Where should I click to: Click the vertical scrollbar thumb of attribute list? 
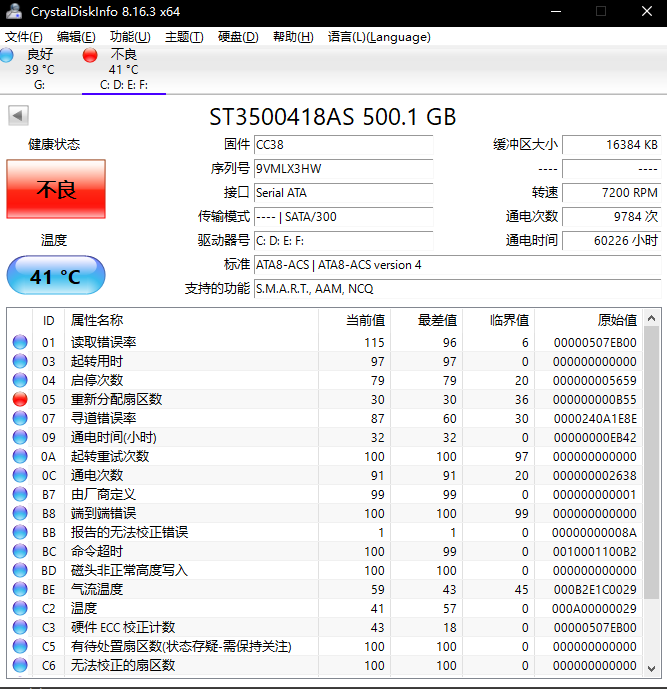pyautogui.click(x=652, y=463)
